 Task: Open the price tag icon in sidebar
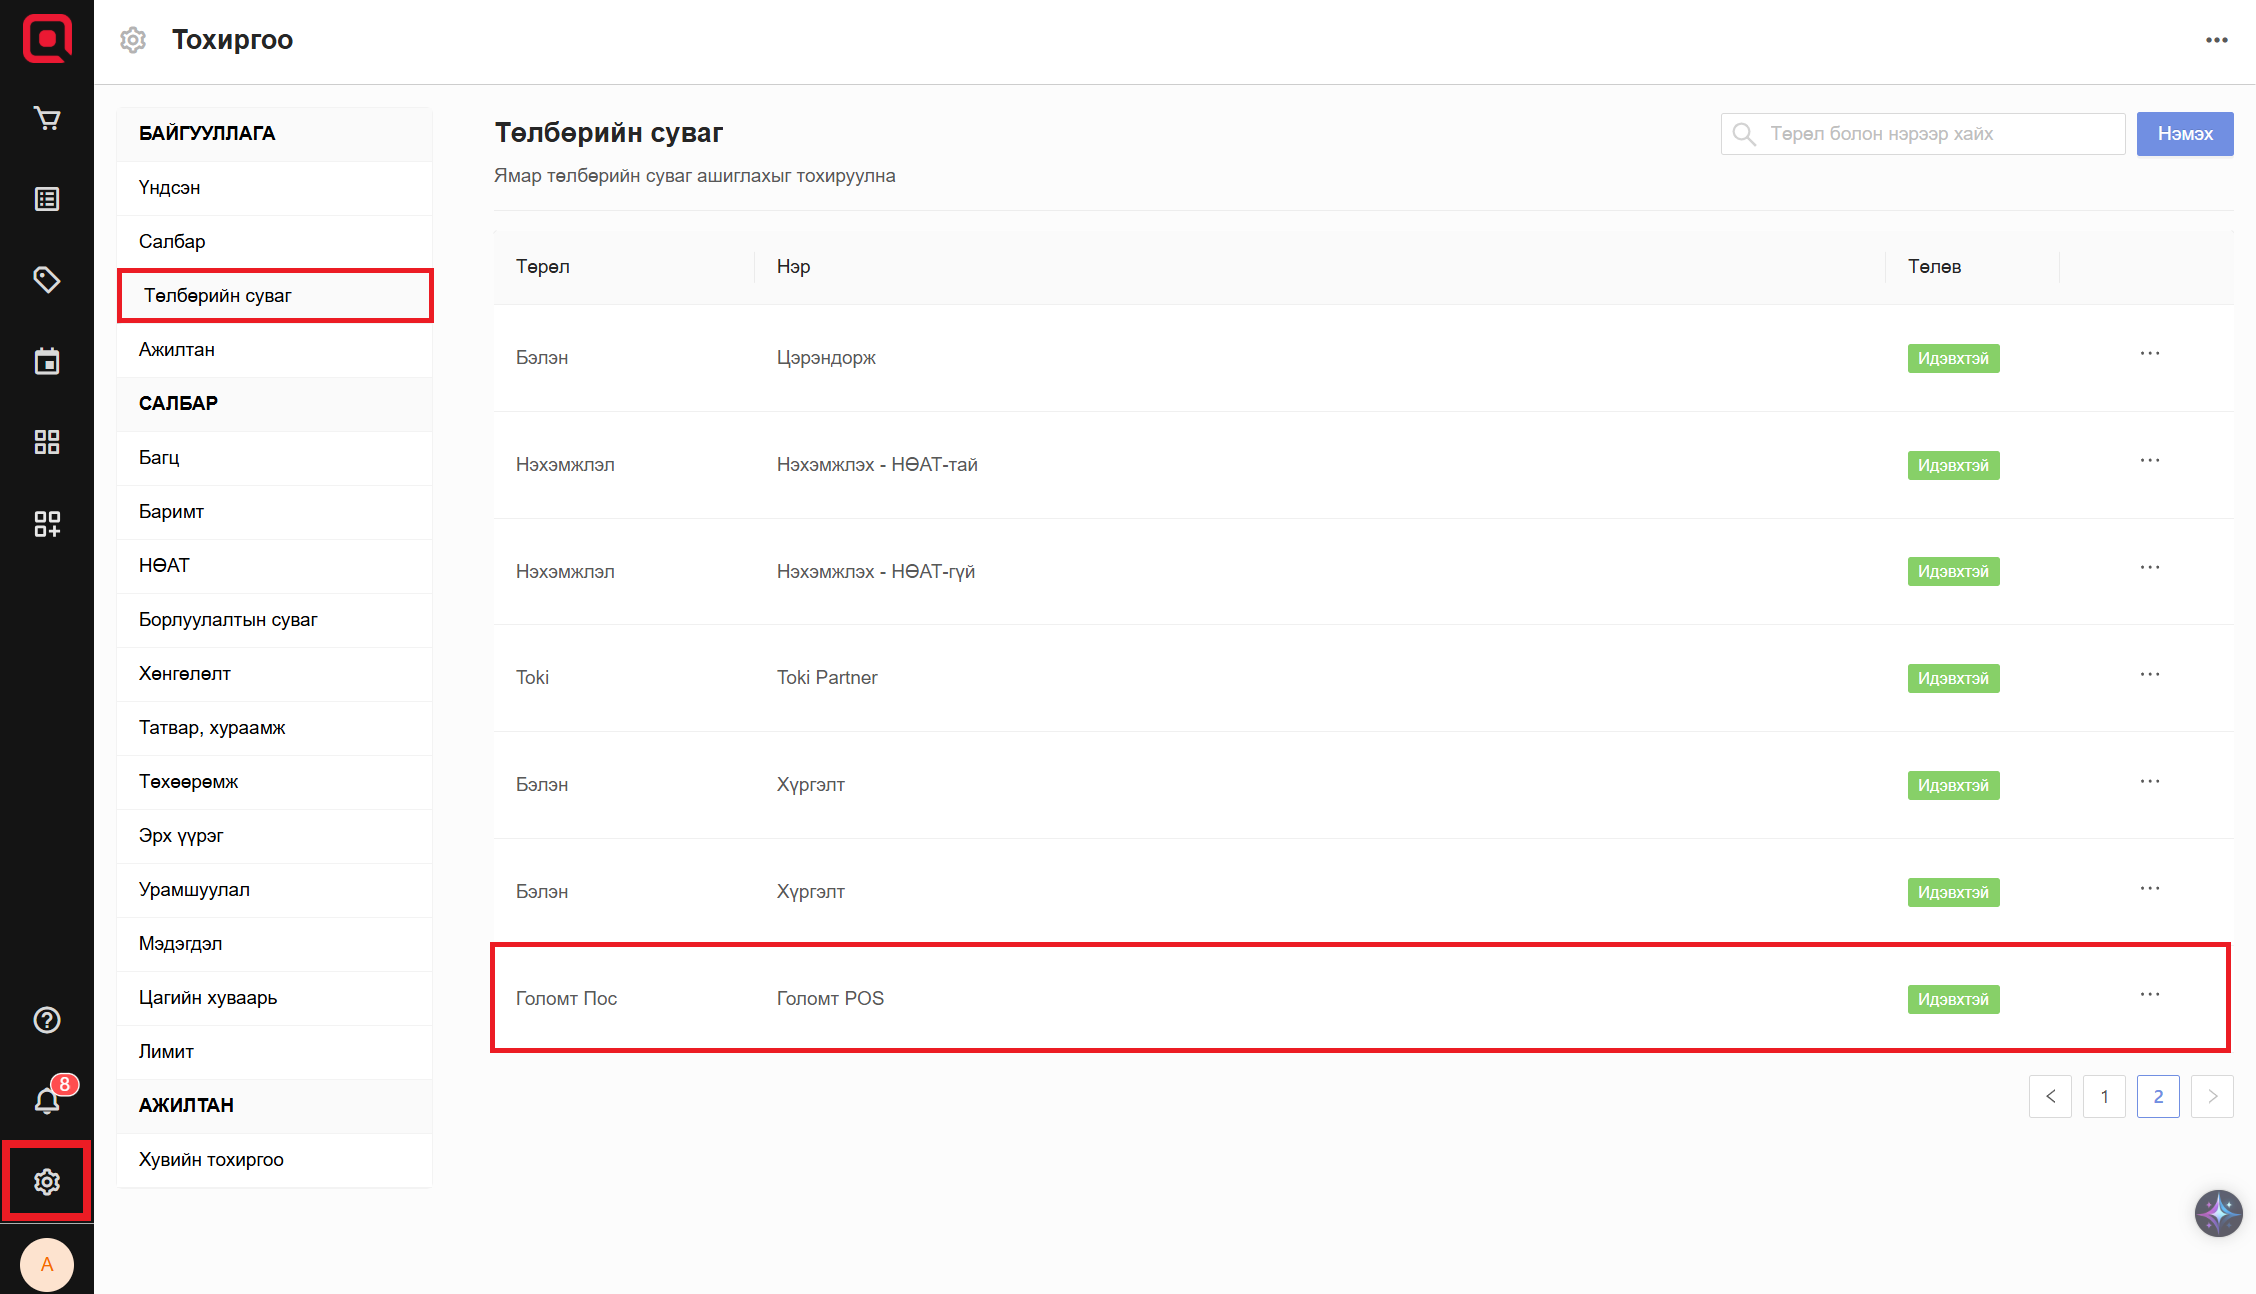tap(46, 280)
